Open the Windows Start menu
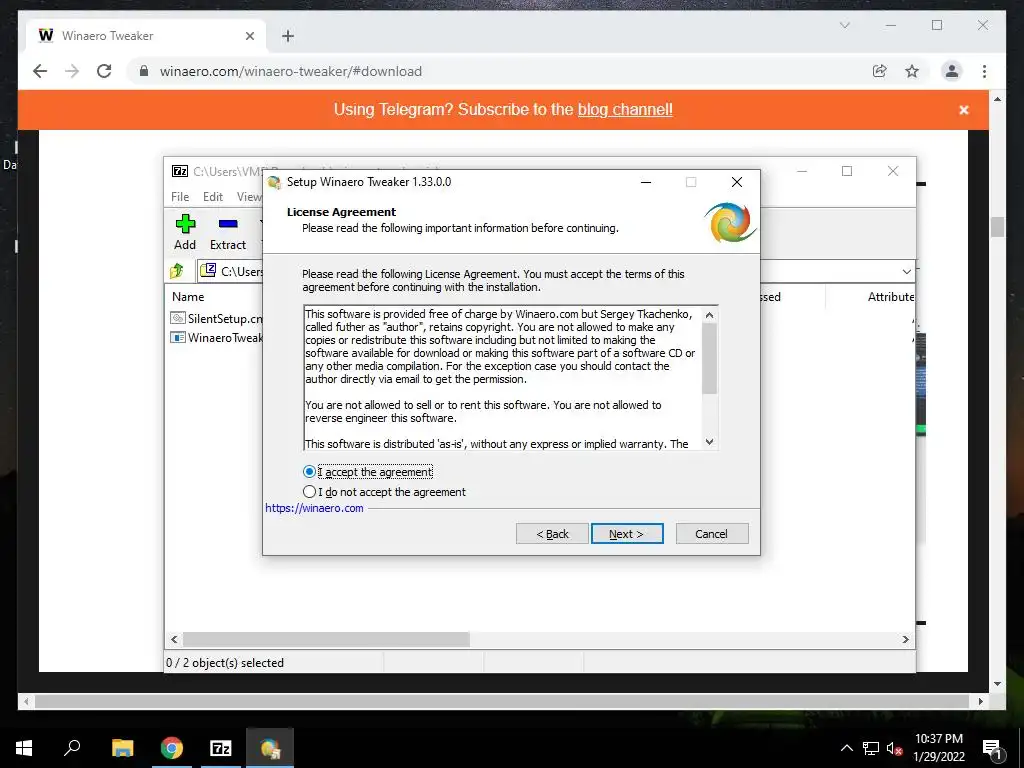This screenshot has width=1024, height=768. click(x=24, y=748)
